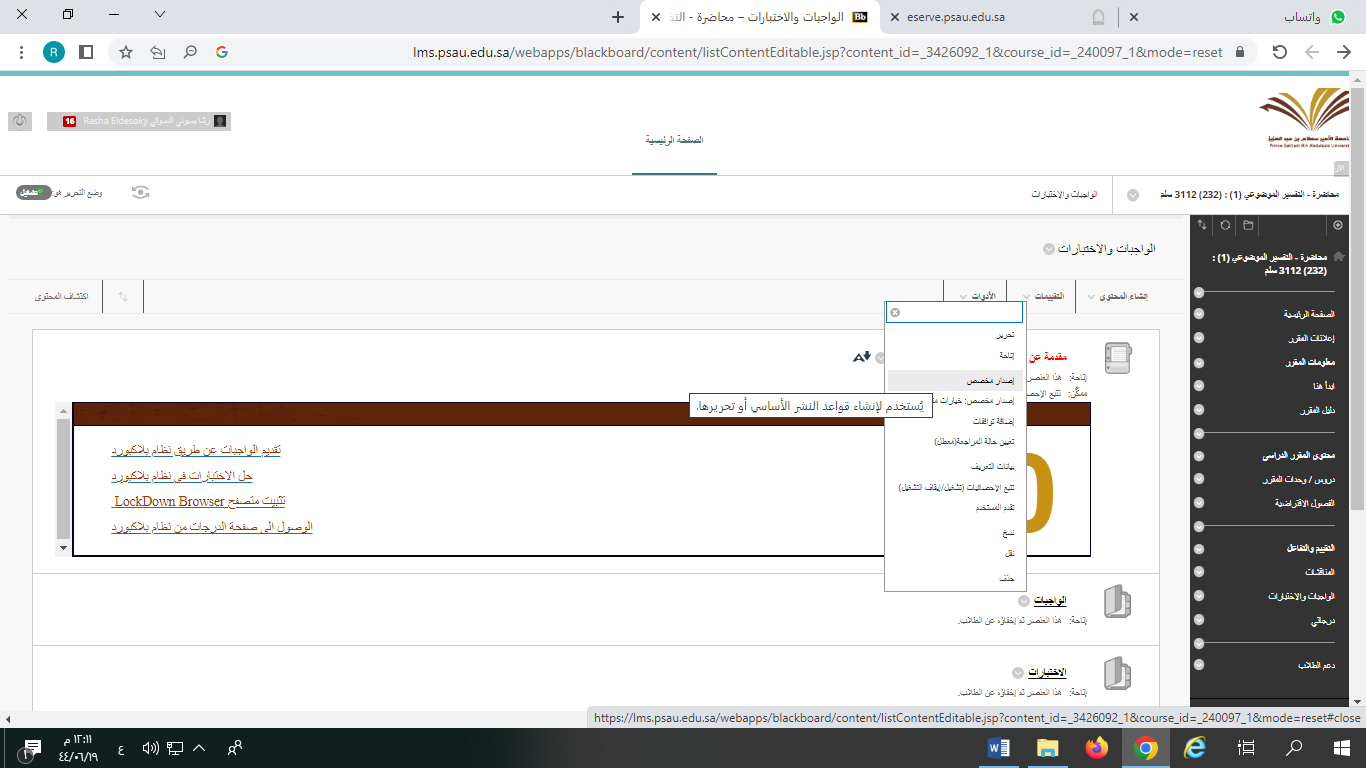Click the logout power icon

[x=19, y=121]
